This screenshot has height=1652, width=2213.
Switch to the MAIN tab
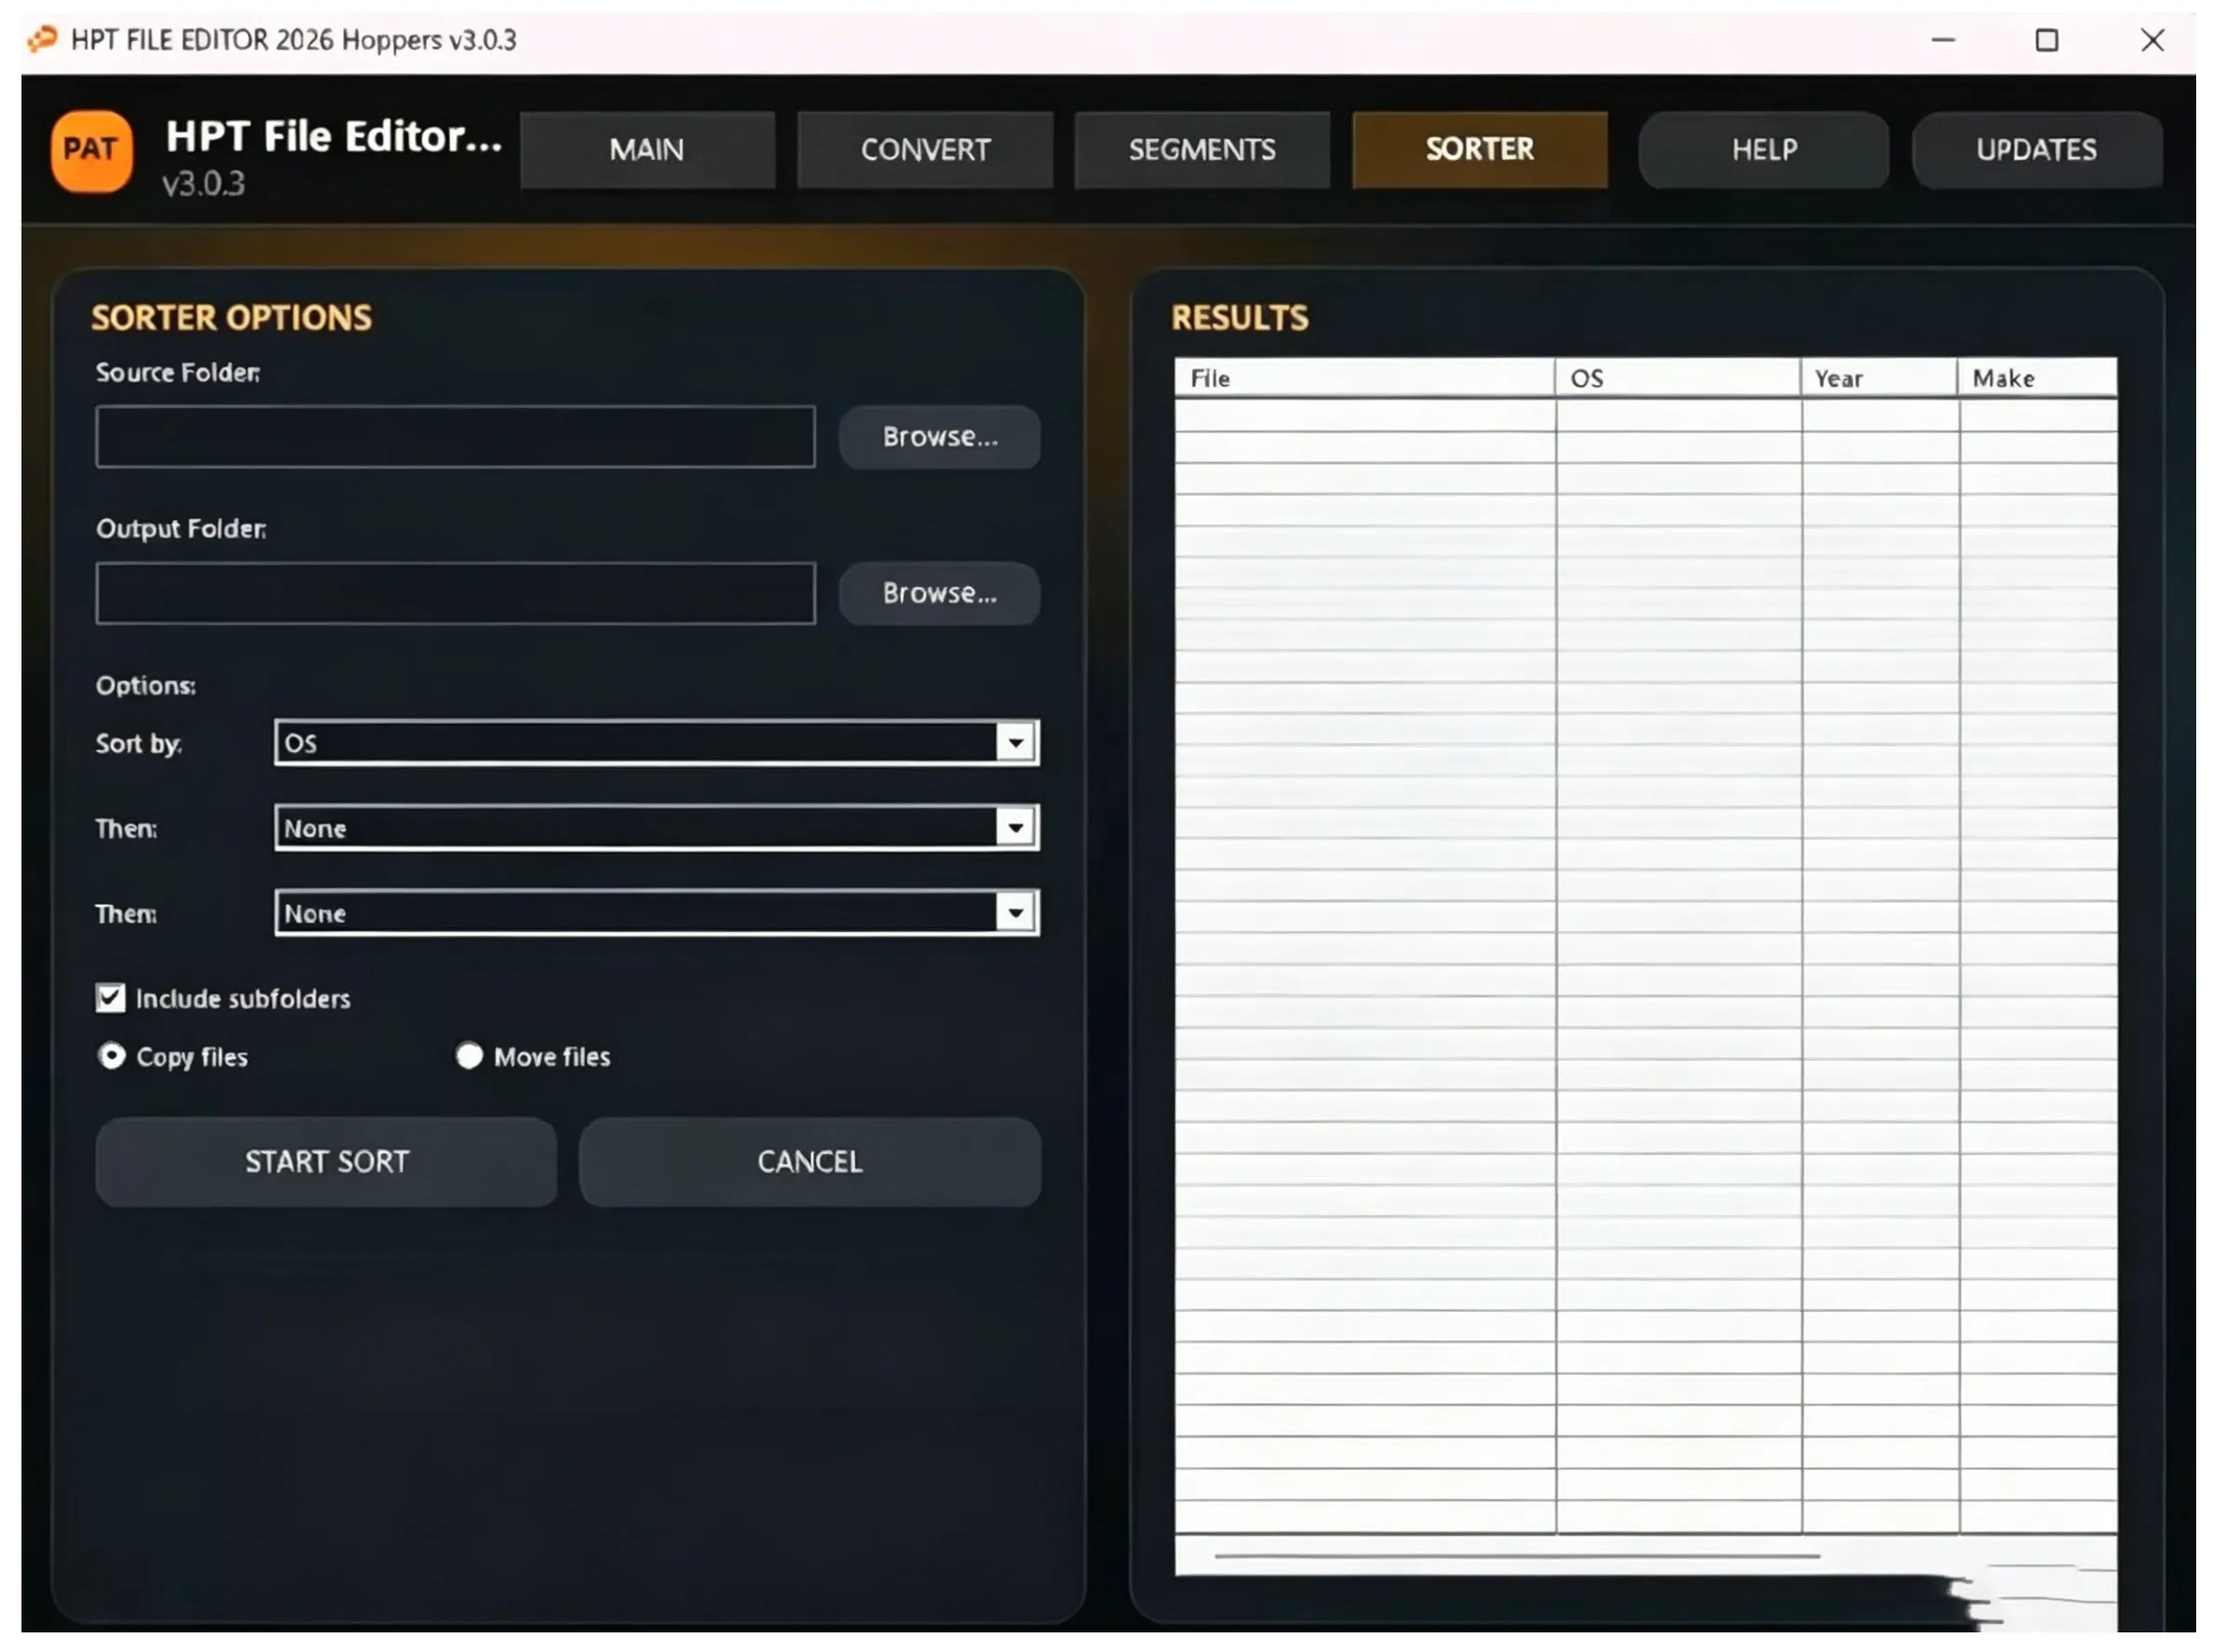(646, 149)
